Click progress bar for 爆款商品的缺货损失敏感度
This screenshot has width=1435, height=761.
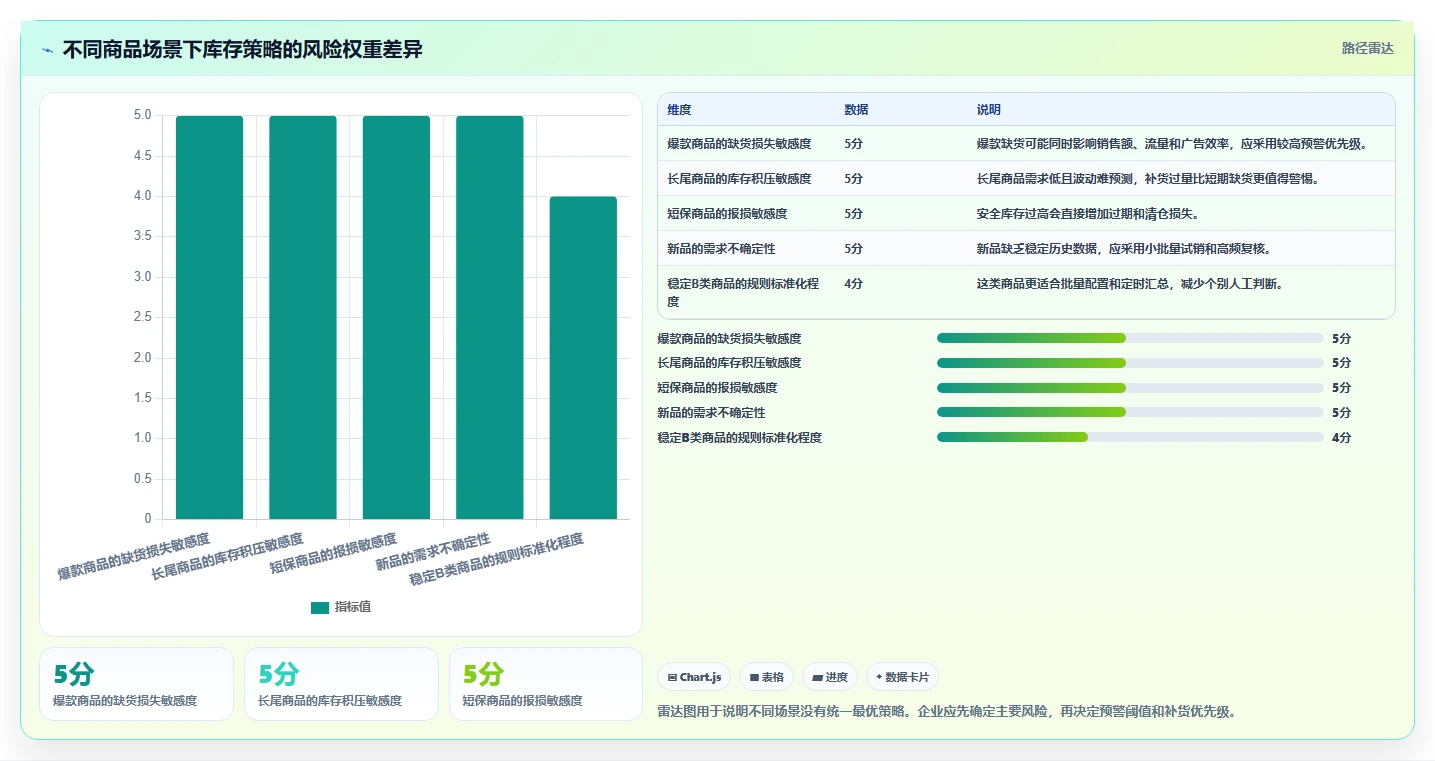1130,338
